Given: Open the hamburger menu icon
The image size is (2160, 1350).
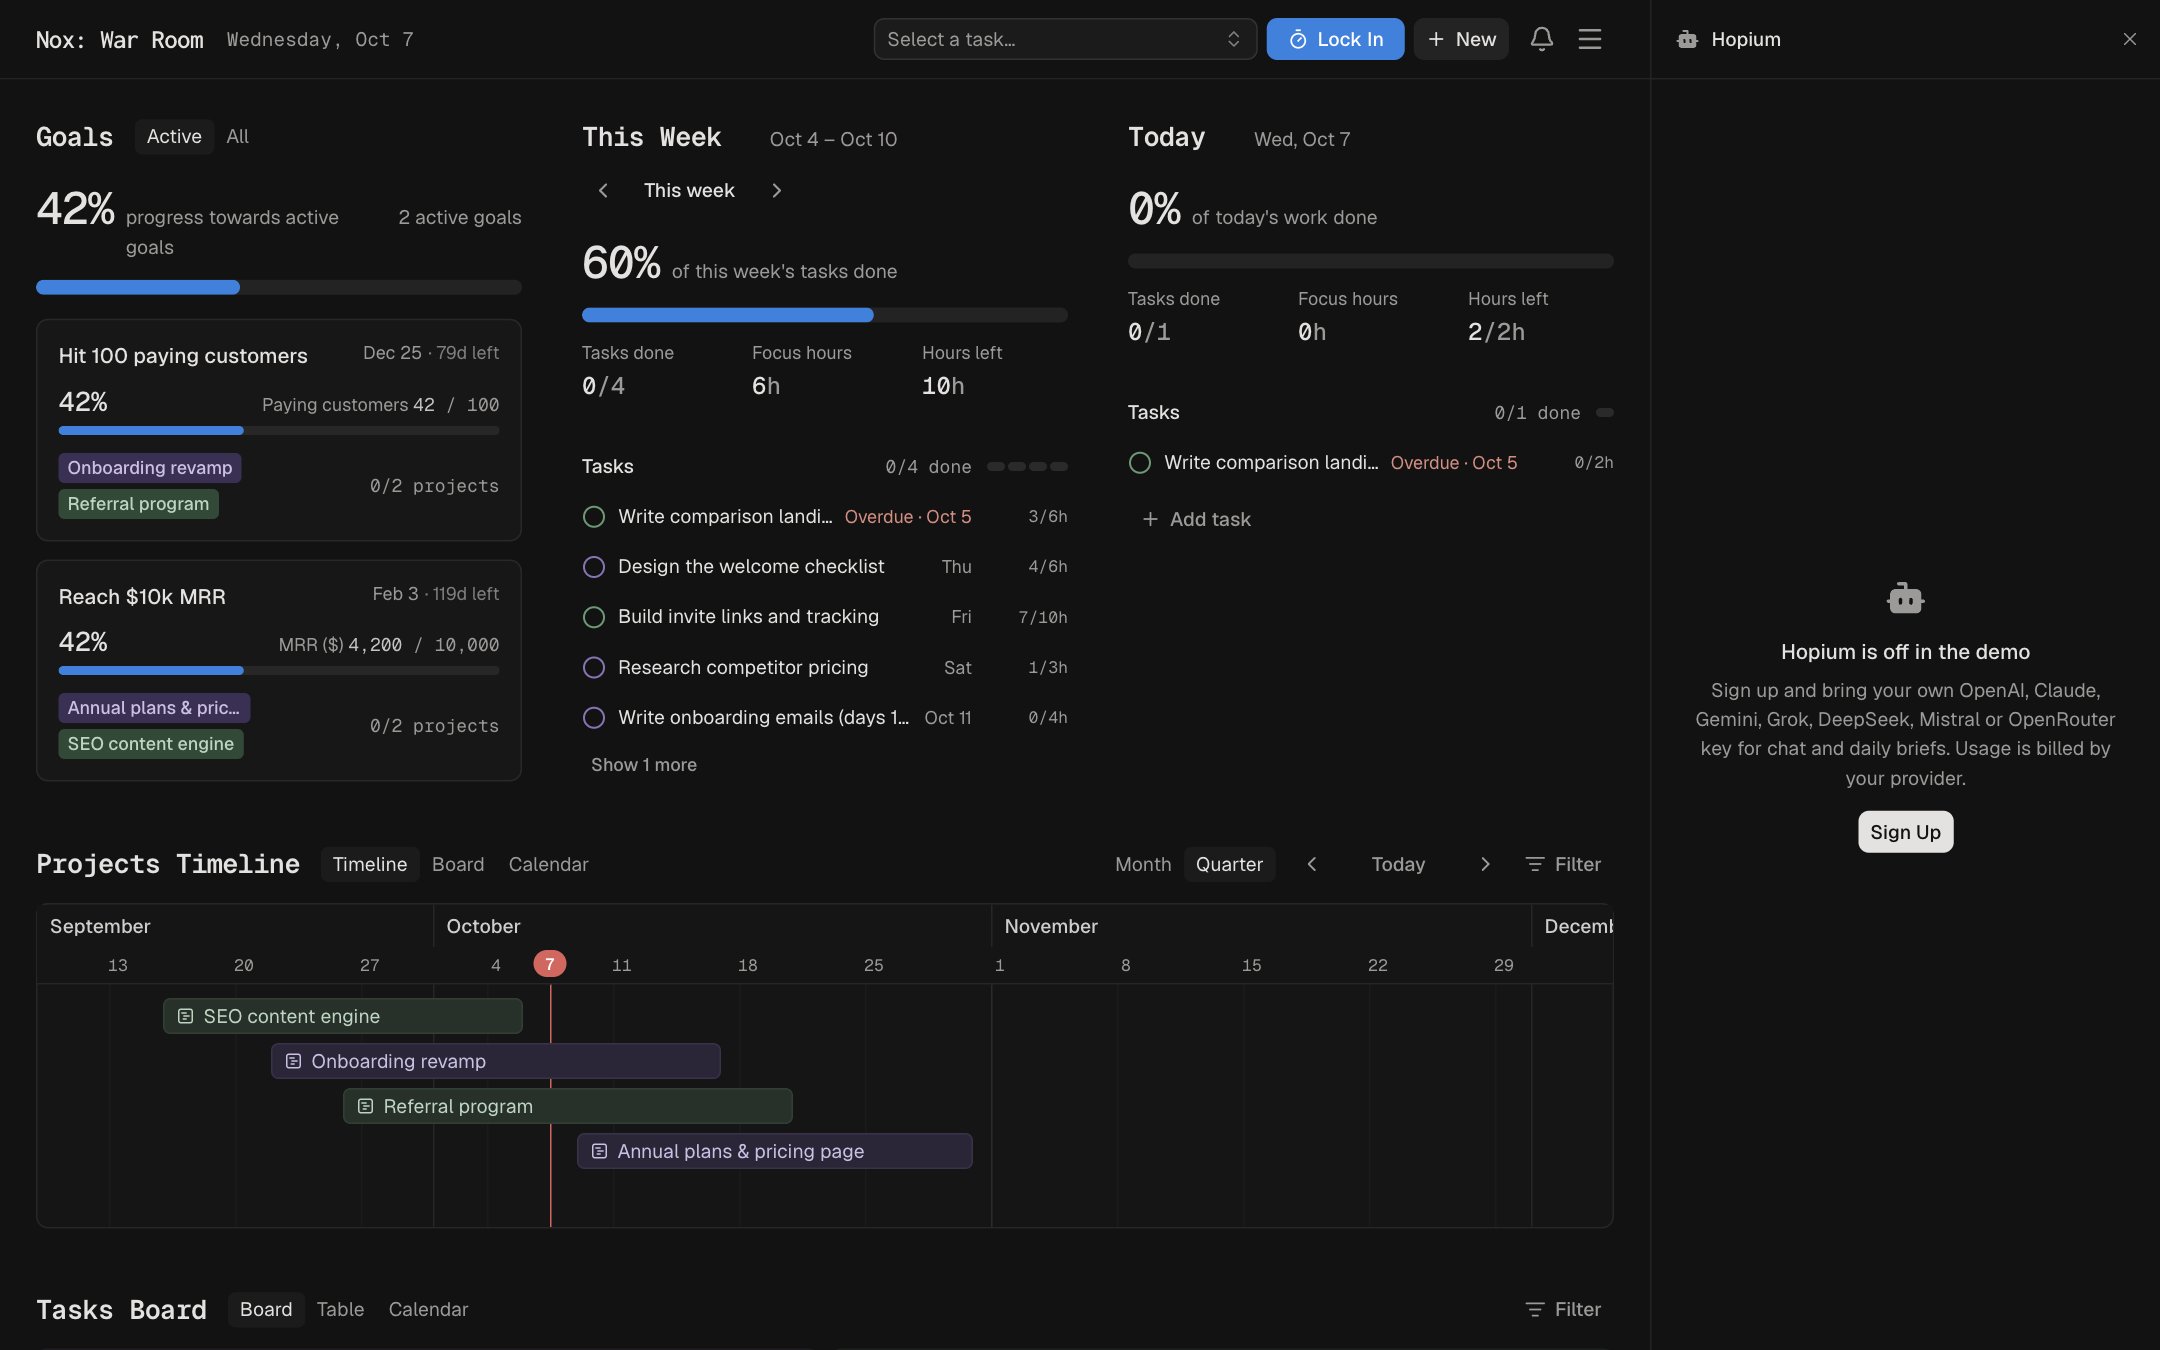Looking at the screenshot, I should click(1589, 39).
